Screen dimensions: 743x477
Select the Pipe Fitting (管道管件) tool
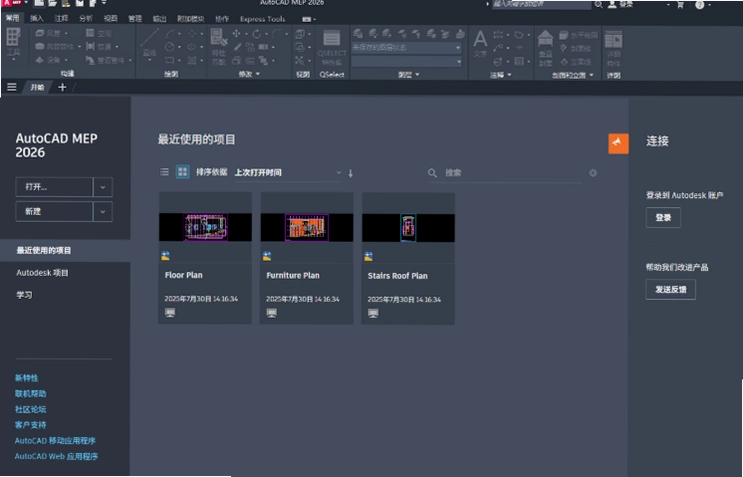(106, 60)
